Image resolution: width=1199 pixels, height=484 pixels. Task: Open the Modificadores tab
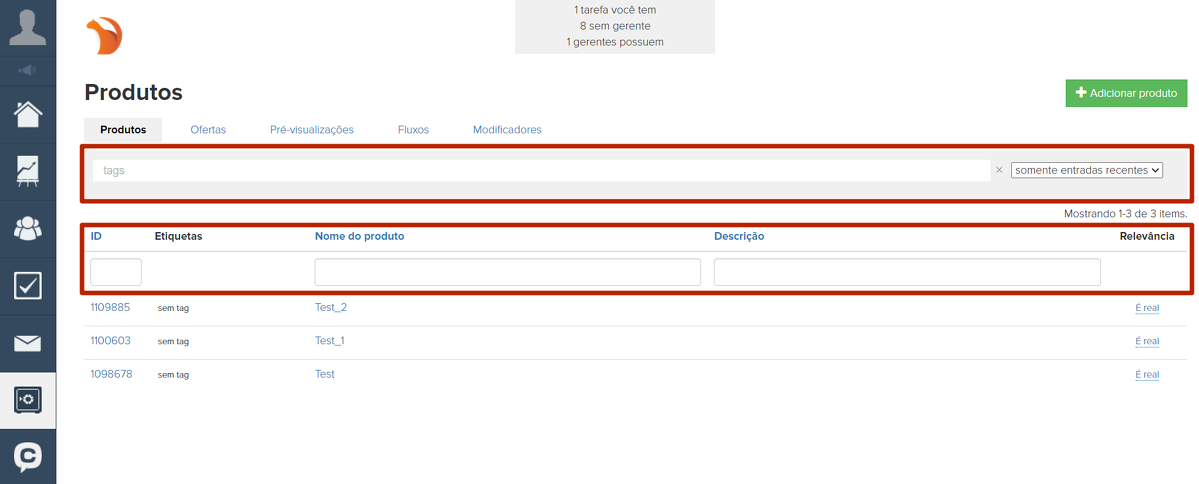[x=507, y=130]
